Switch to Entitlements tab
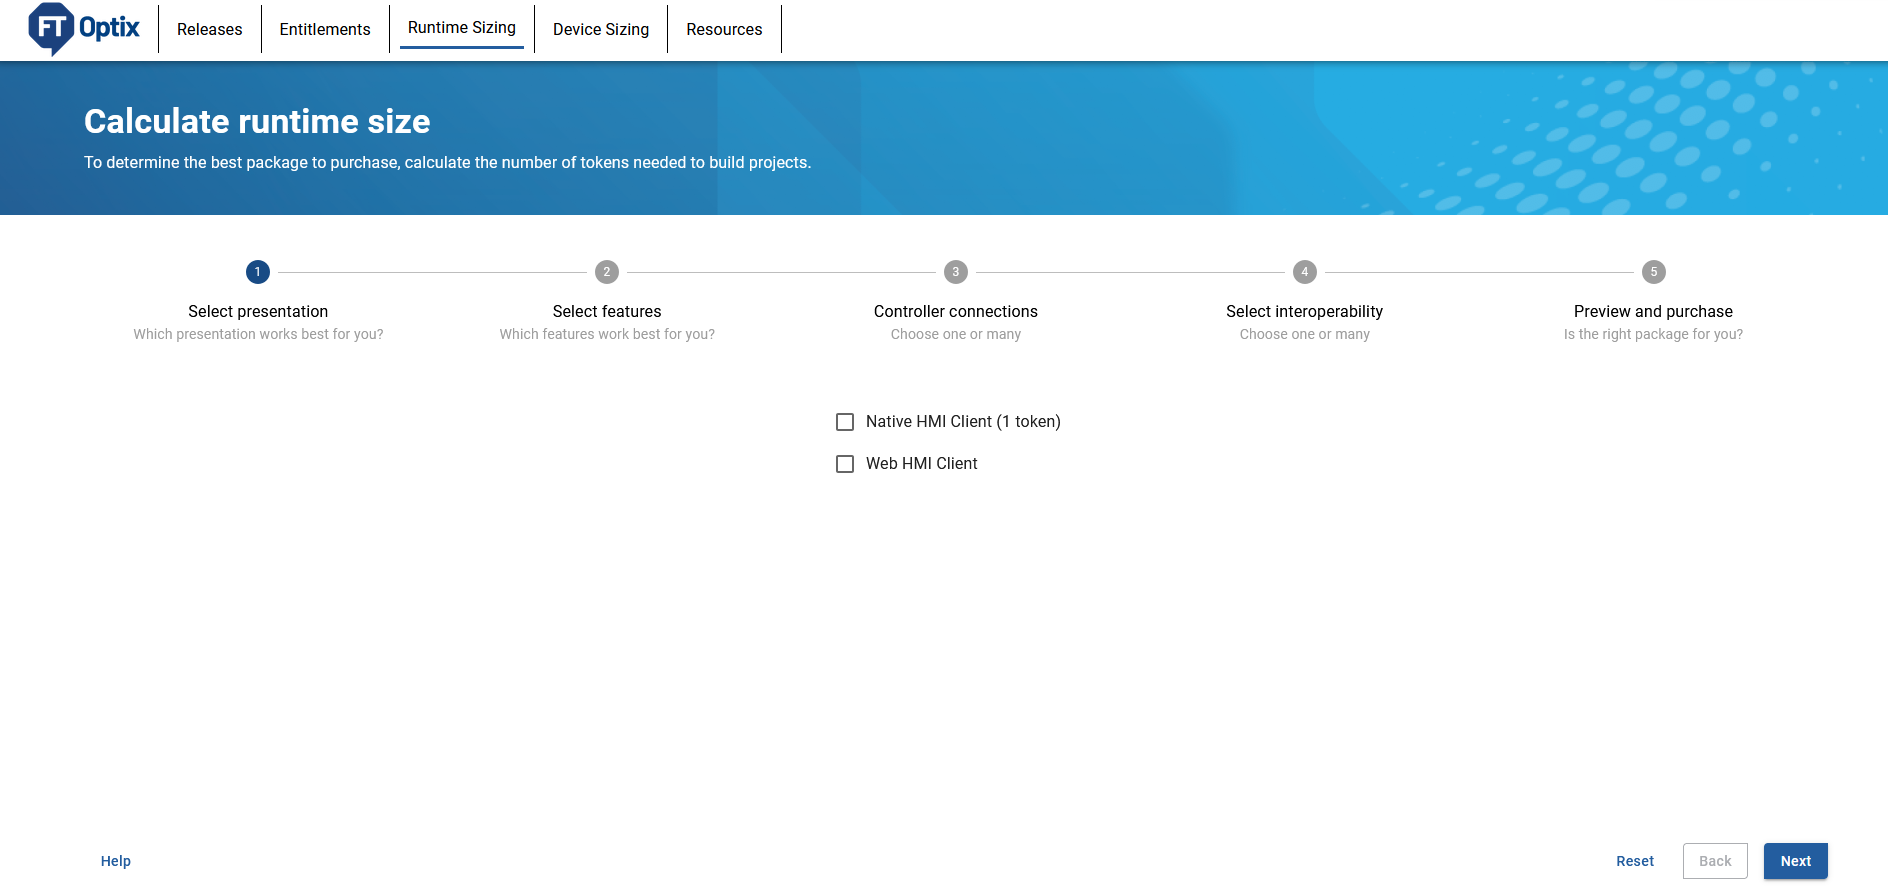 point(325,29)
